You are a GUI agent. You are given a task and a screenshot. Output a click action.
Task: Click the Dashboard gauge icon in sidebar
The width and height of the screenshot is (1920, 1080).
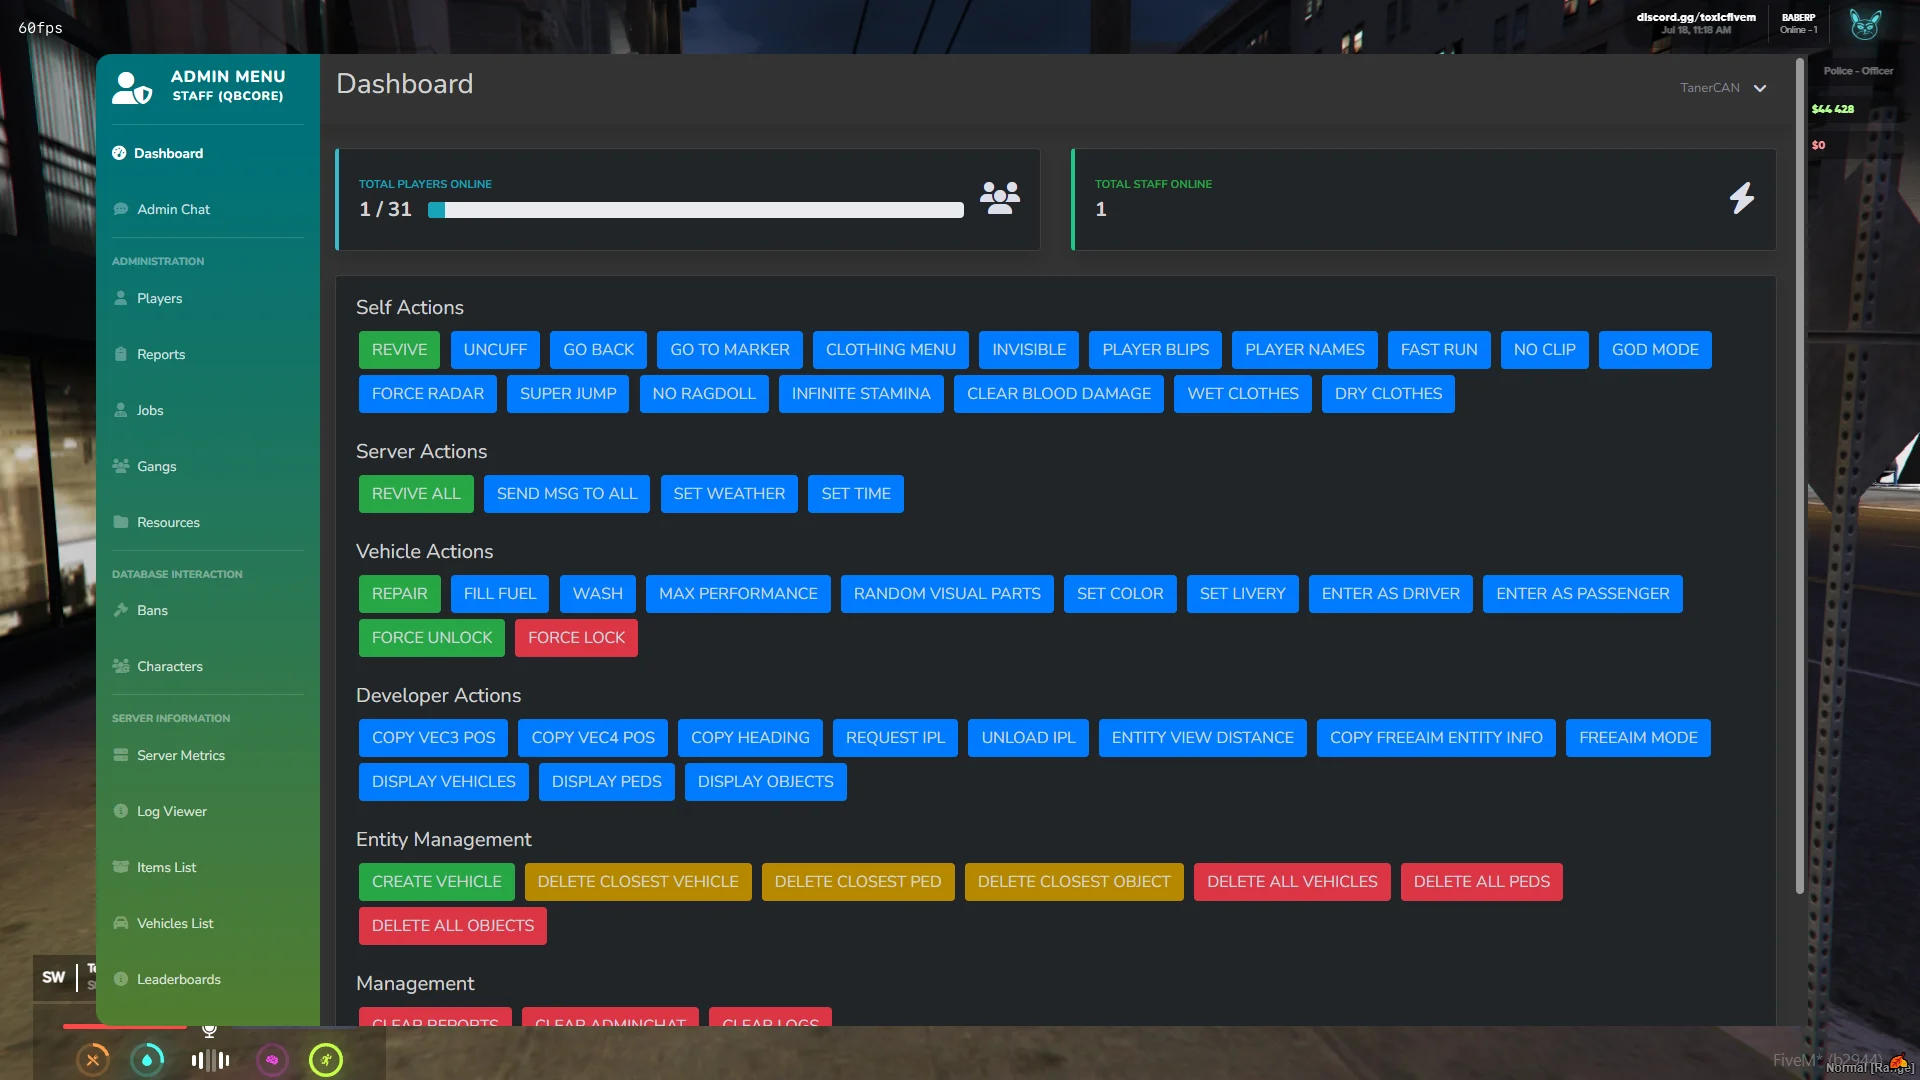pos(119,153)
